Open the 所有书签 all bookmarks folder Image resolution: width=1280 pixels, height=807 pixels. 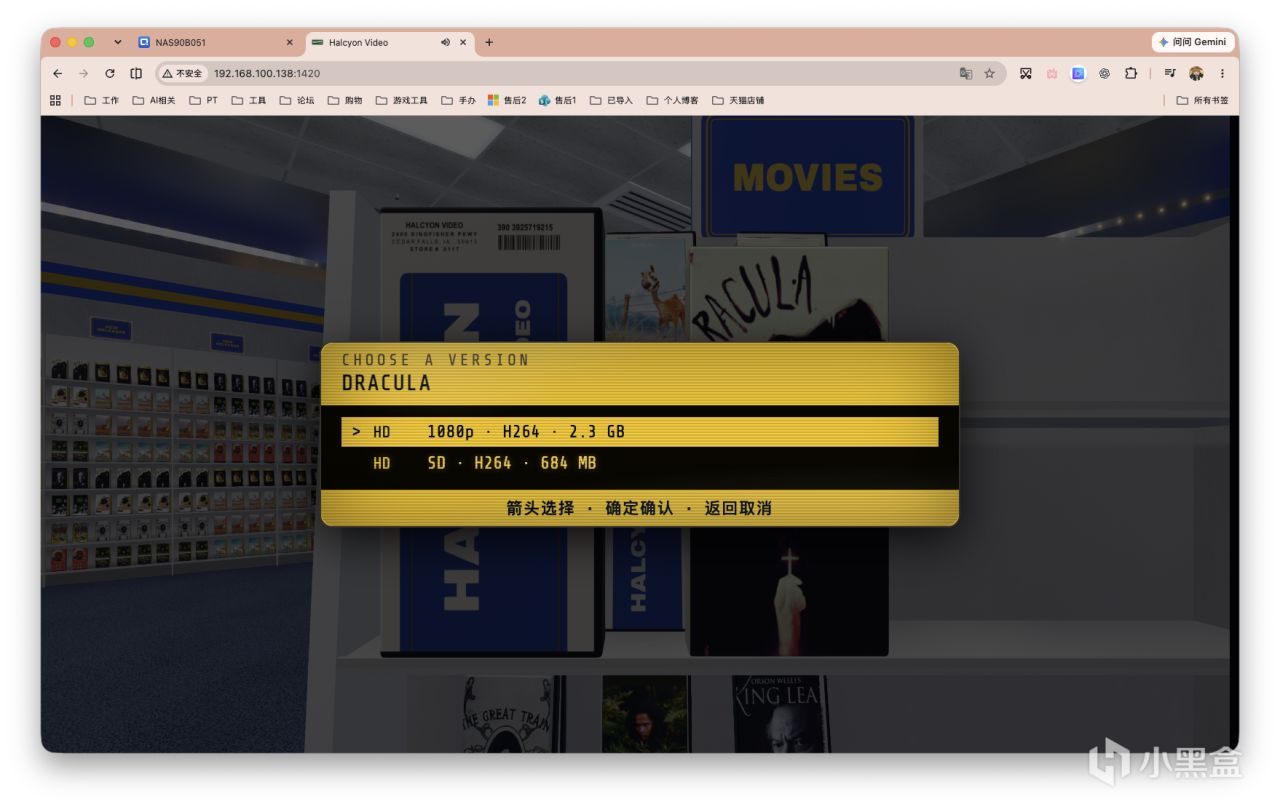(1202, 100)
